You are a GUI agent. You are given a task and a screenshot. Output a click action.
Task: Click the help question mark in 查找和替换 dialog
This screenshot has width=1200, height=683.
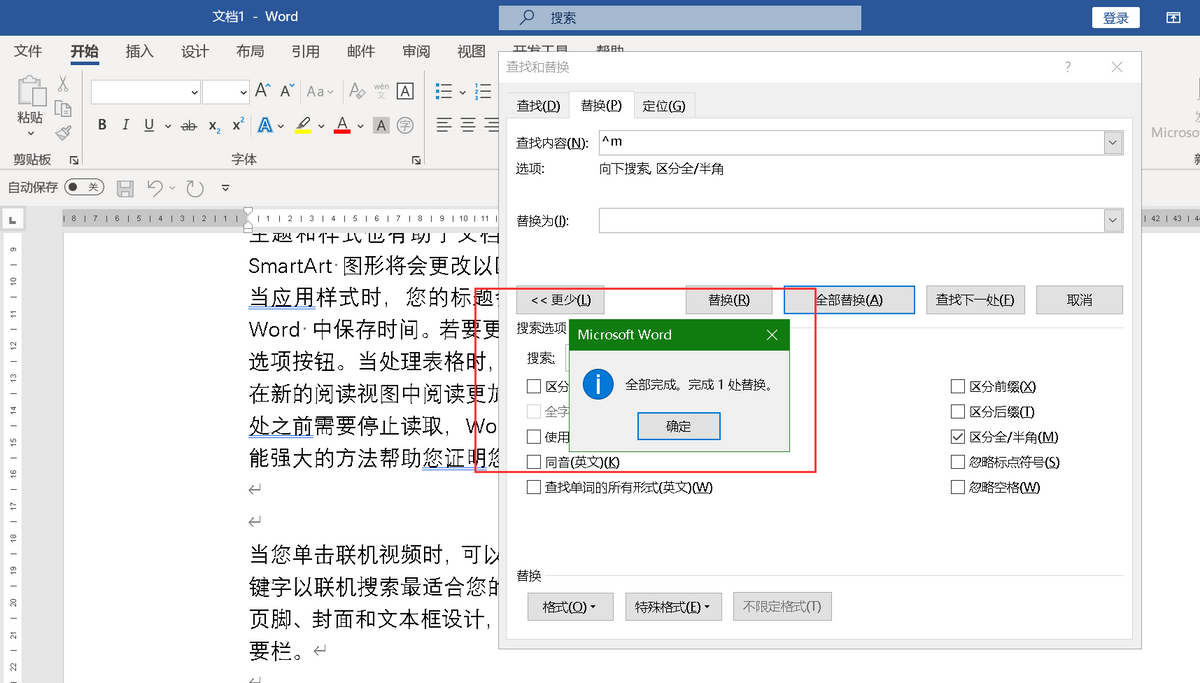(1068, 67)
